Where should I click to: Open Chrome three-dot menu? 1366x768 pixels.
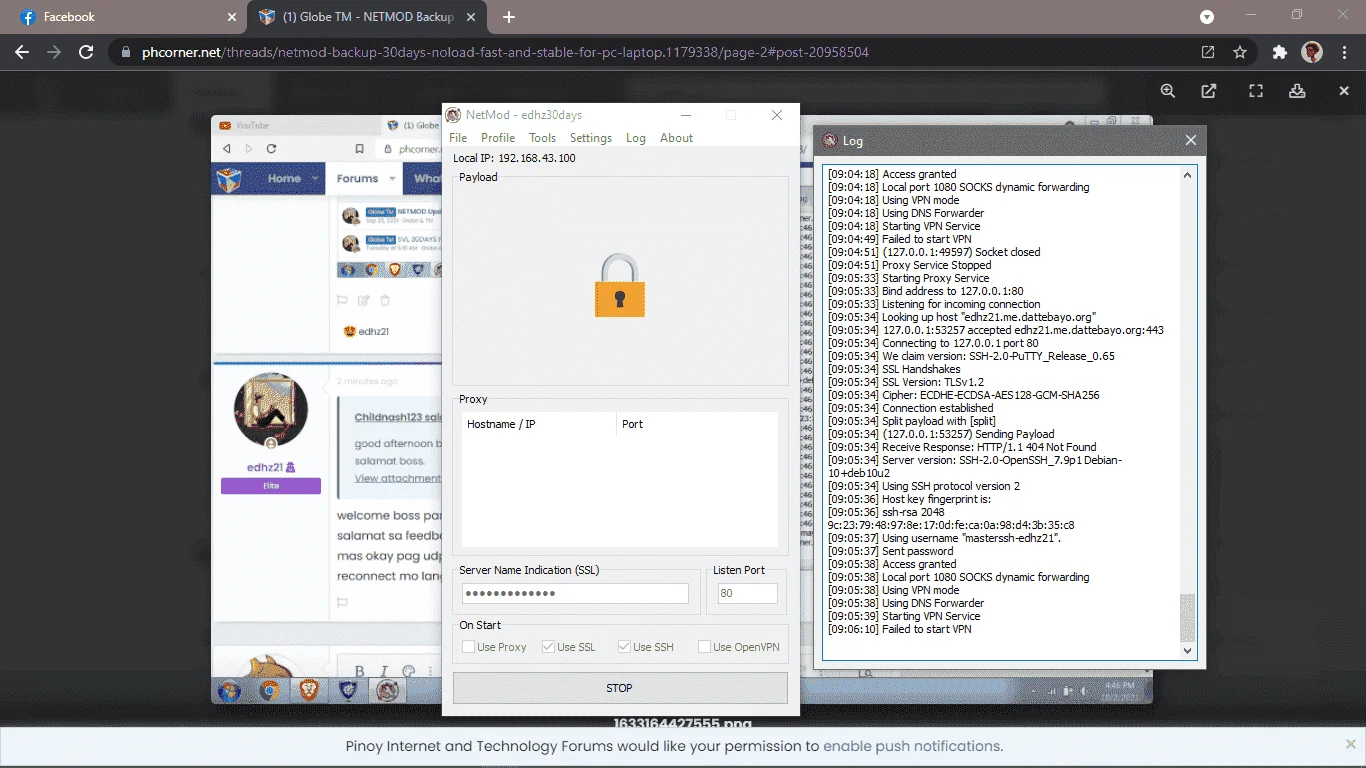tap(1344, 52)
